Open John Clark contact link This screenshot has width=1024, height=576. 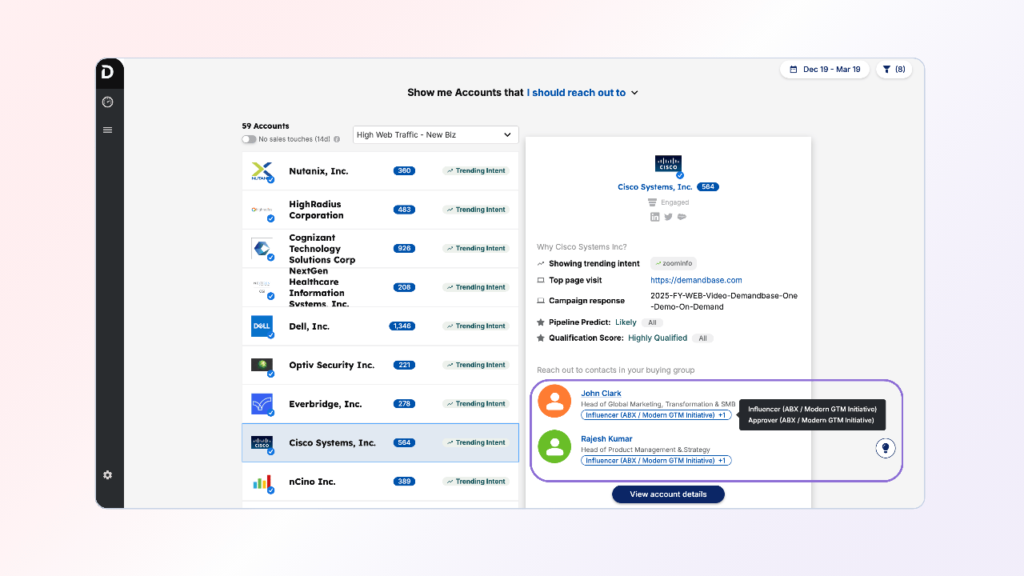pyautogui.click(x=601, y=393)
